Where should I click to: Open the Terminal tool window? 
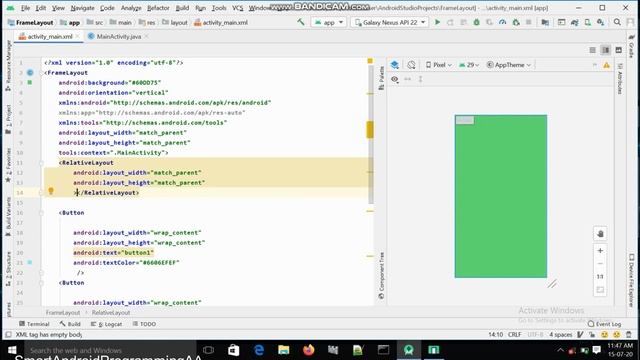click(34, 324)
